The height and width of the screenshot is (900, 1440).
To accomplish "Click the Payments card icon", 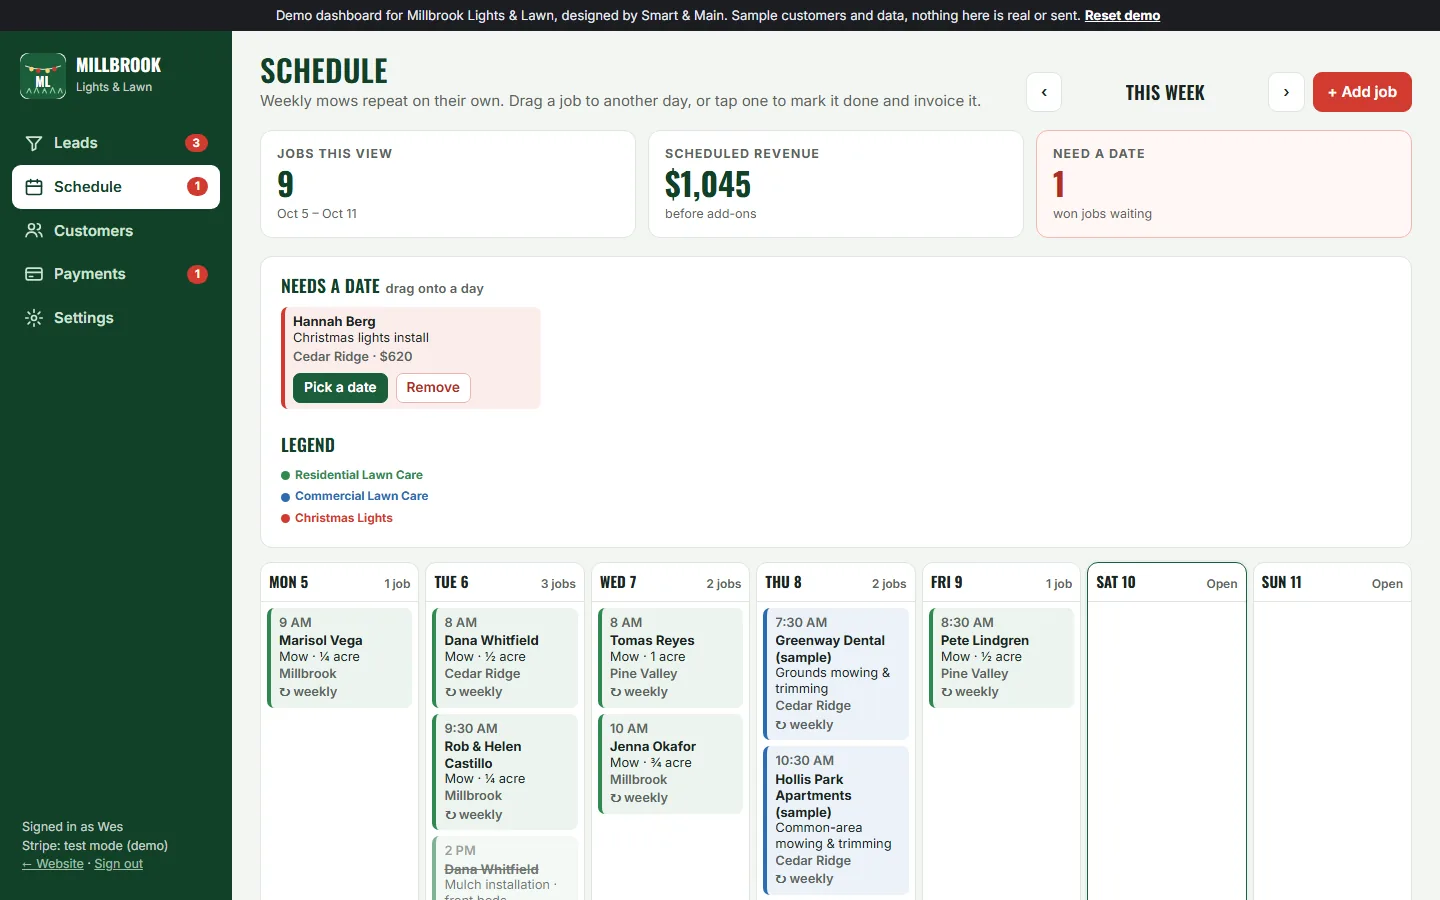I will pyautogui.click(x=34, y=274).
